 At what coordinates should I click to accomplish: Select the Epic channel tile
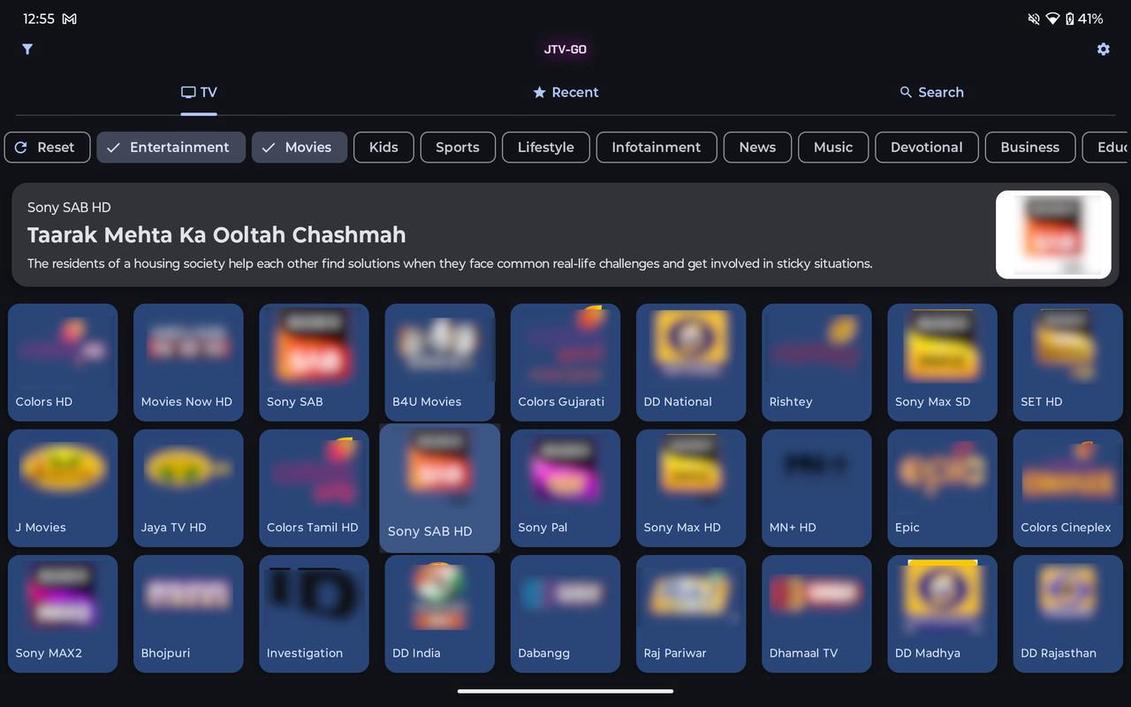(942, 488)
